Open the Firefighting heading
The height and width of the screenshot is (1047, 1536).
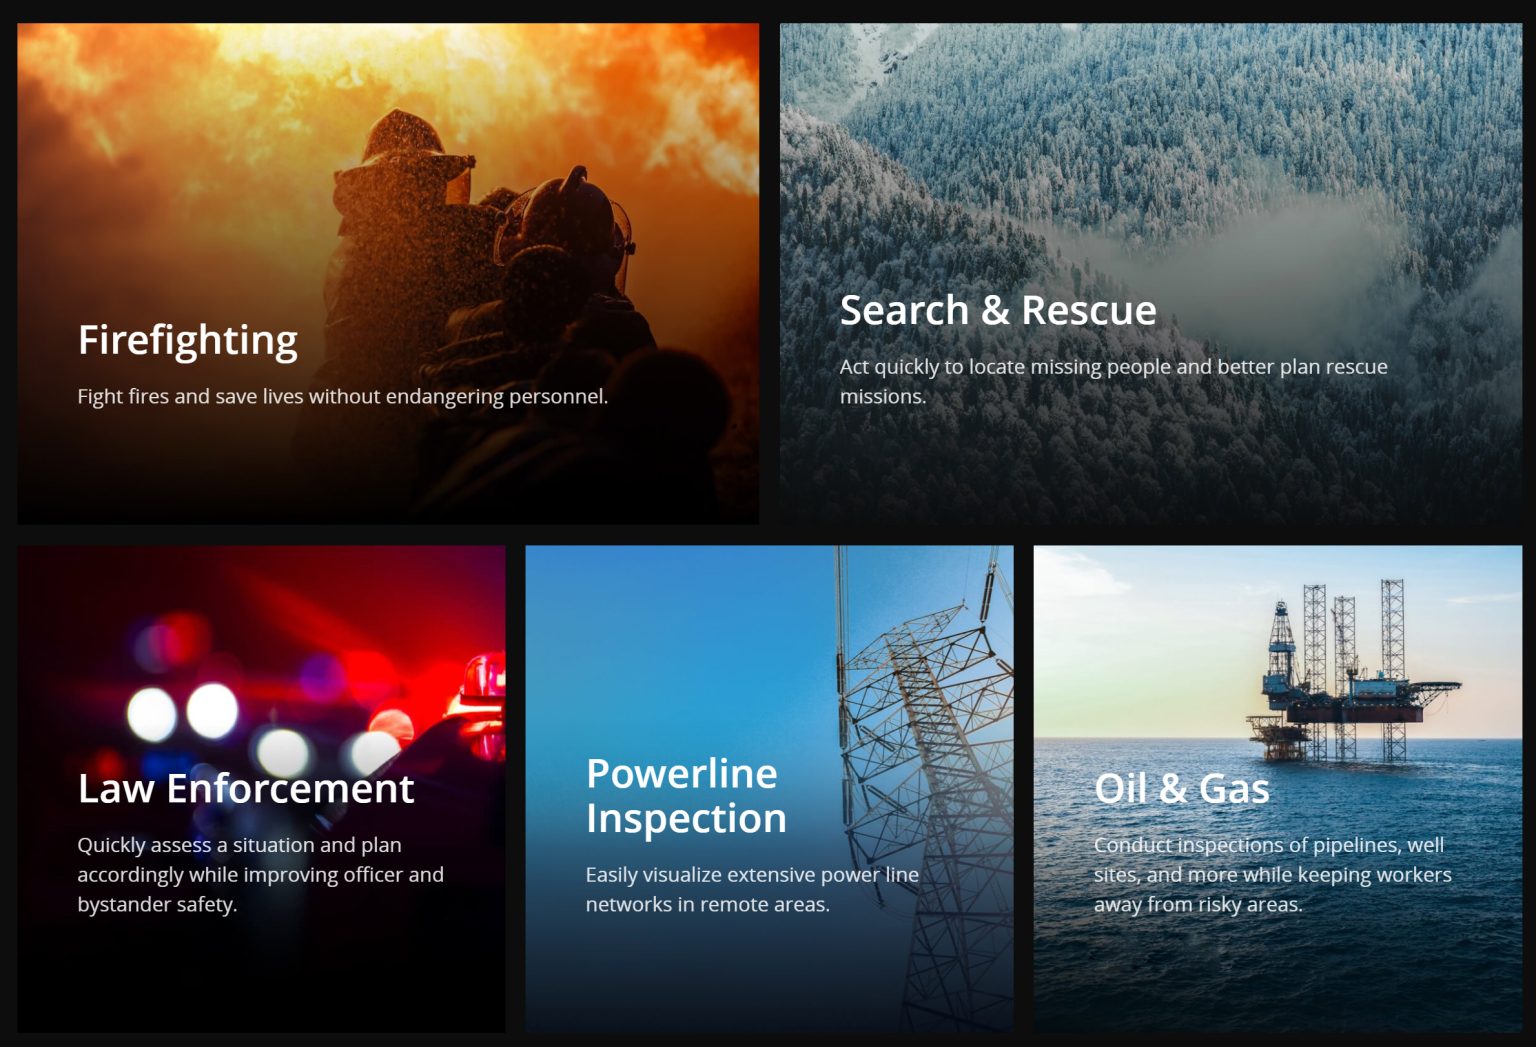coord(188,341)
